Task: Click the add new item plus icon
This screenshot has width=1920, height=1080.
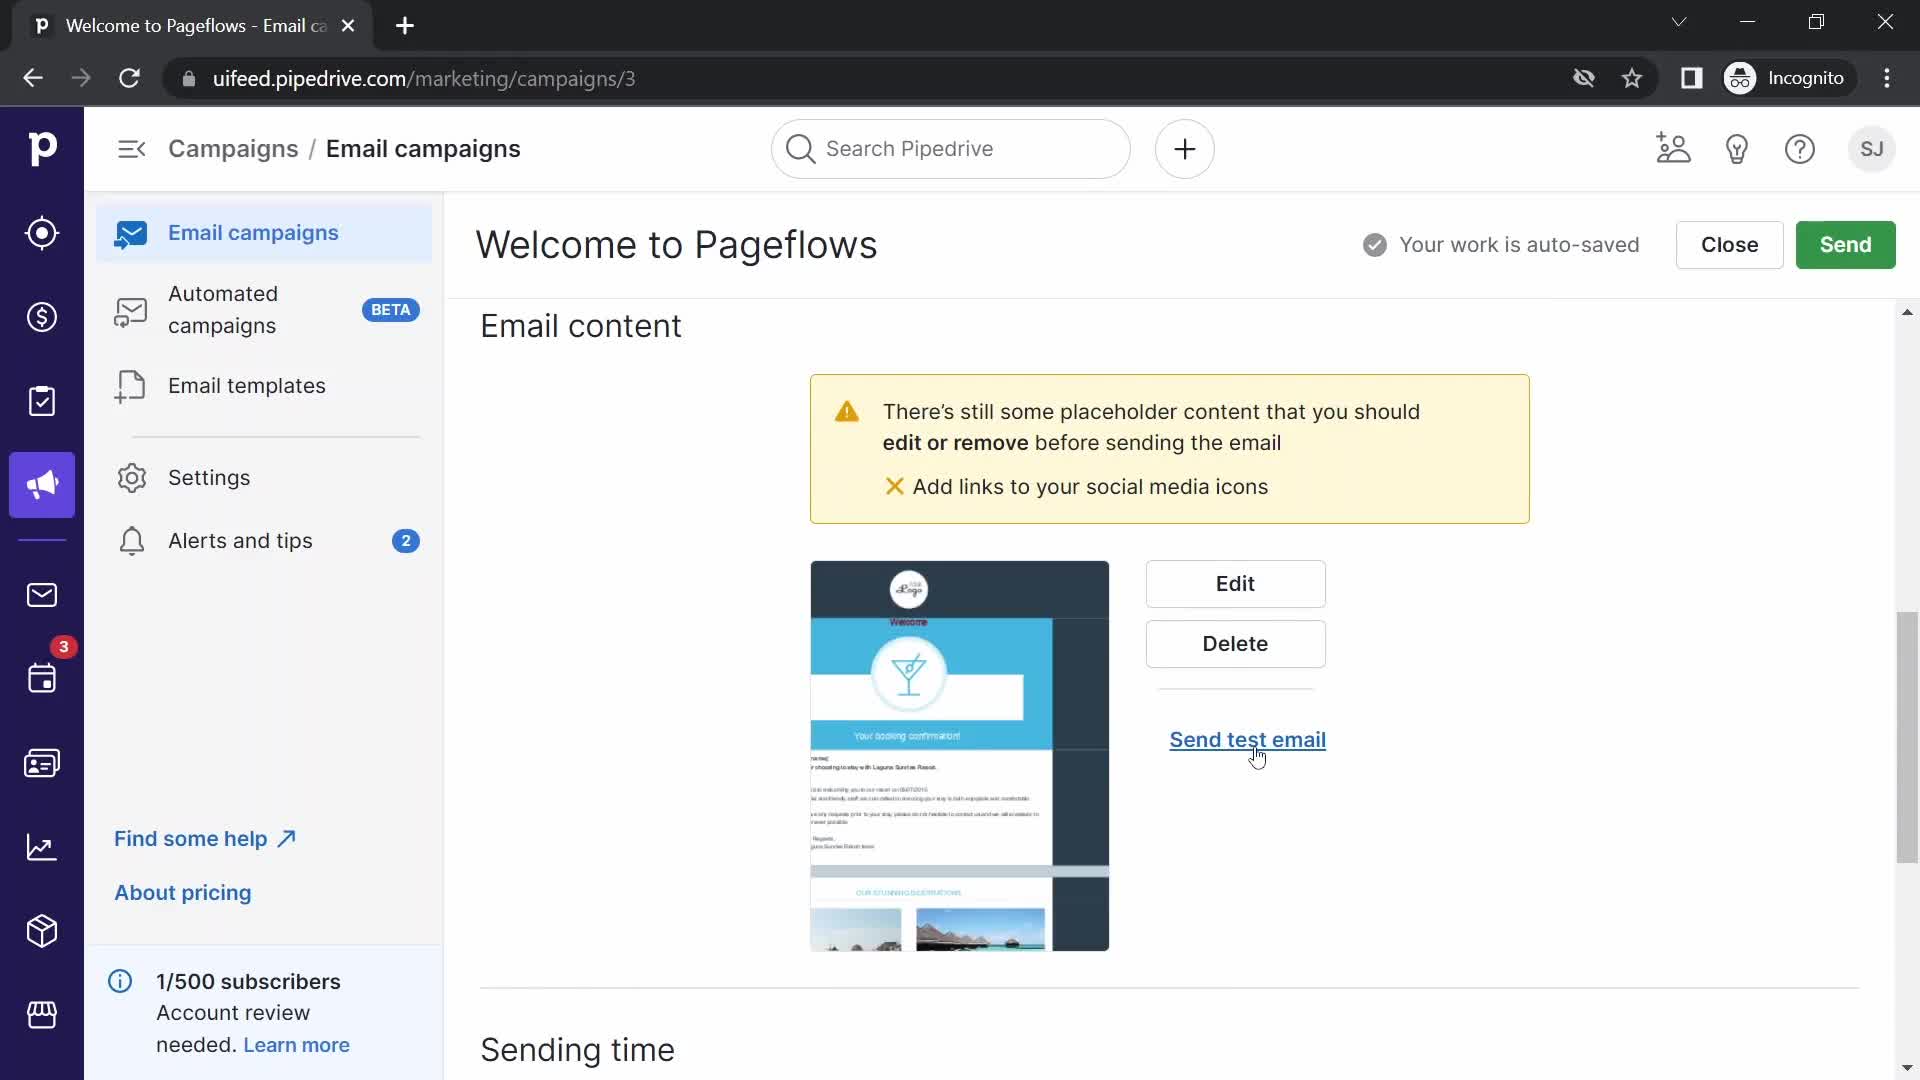Action: coord(1185,148)
